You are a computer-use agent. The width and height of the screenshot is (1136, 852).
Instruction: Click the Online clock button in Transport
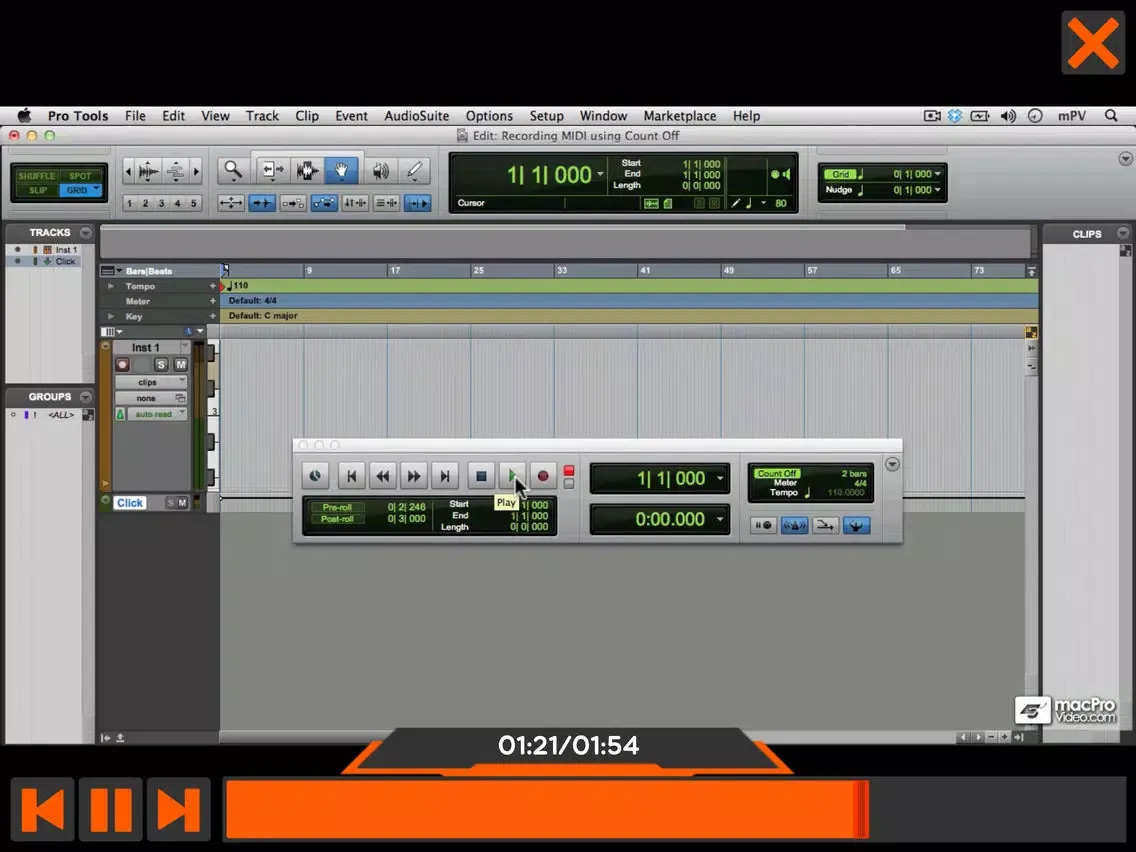(315, 476)
